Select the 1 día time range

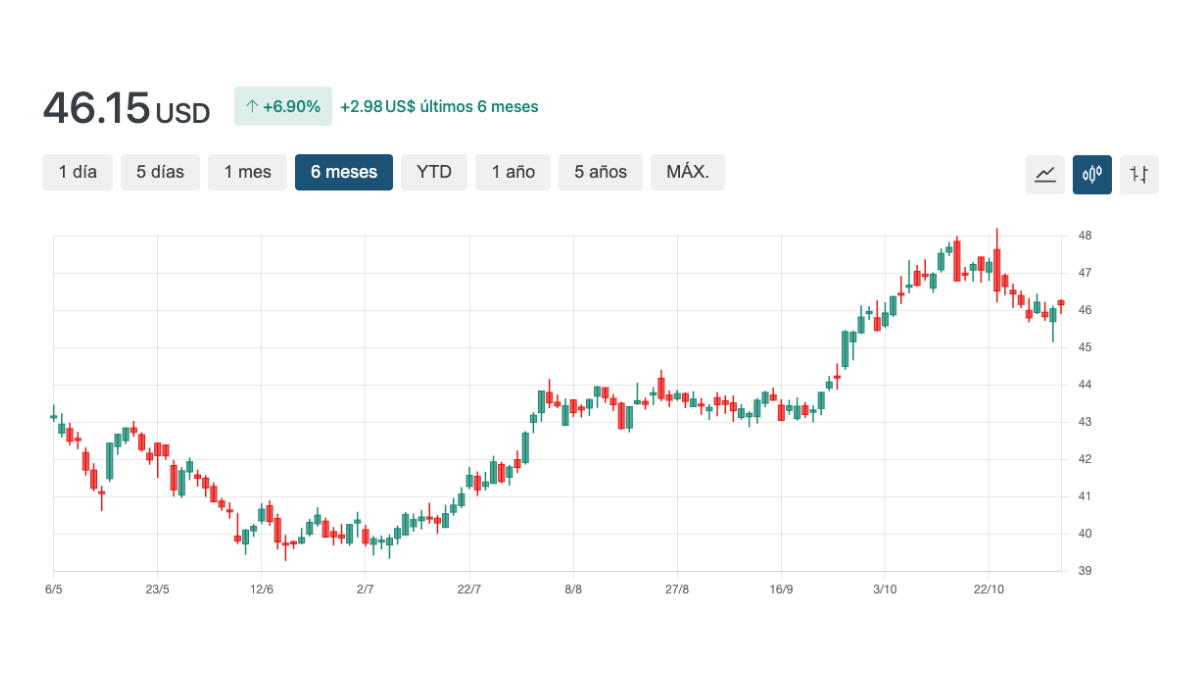click(x=77, y=172)
